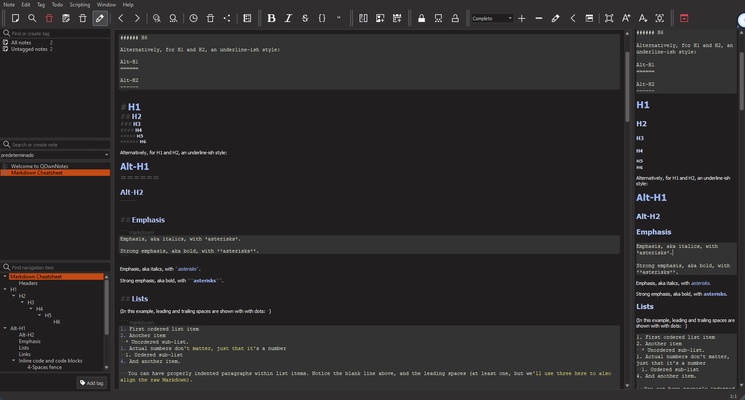Go back in note history
The image size is (745, 400).
(x=121, y=18)
